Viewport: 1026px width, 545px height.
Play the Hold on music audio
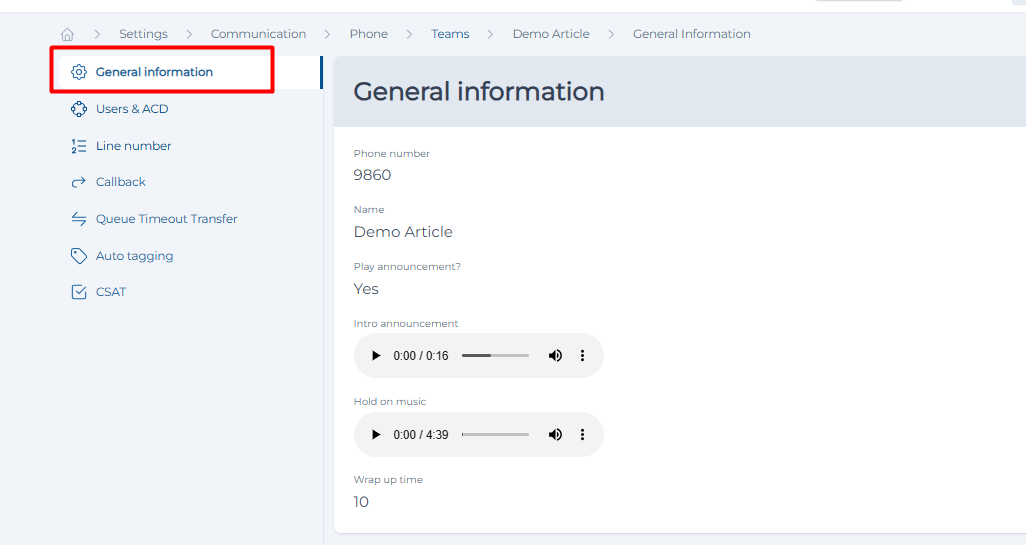click(x=376, y=435)
